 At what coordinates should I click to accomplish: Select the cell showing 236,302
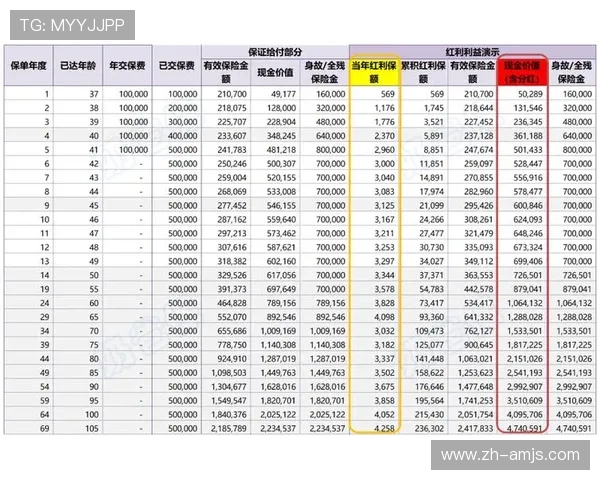423,428
